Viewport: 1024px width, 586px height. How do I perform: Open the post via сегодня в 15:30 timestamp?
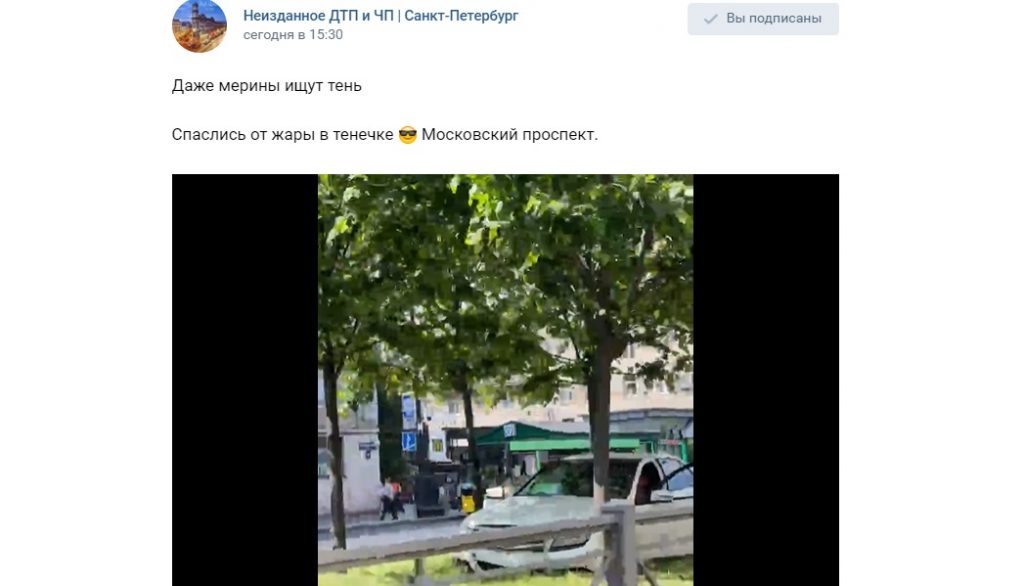[x=293, y=35]
